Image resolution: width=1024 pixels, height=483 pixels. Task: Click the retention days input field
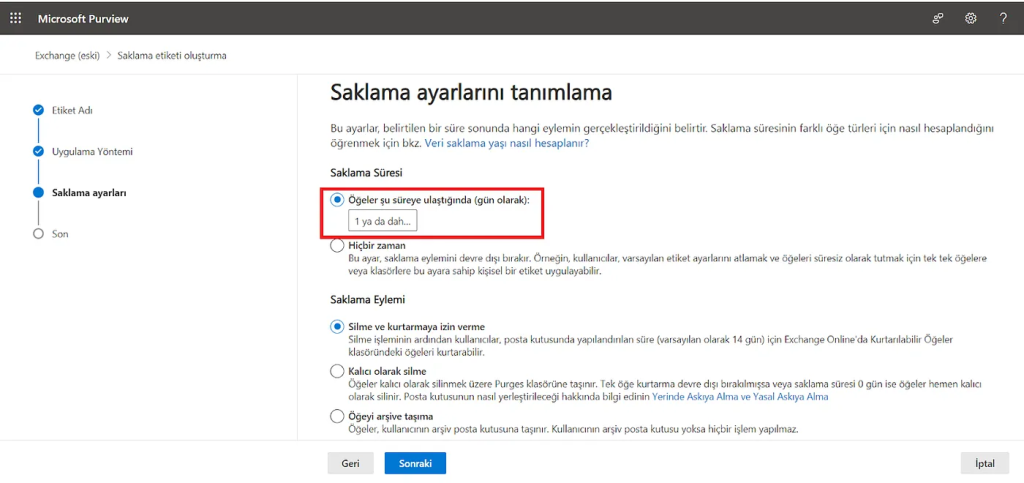[382, 221]
